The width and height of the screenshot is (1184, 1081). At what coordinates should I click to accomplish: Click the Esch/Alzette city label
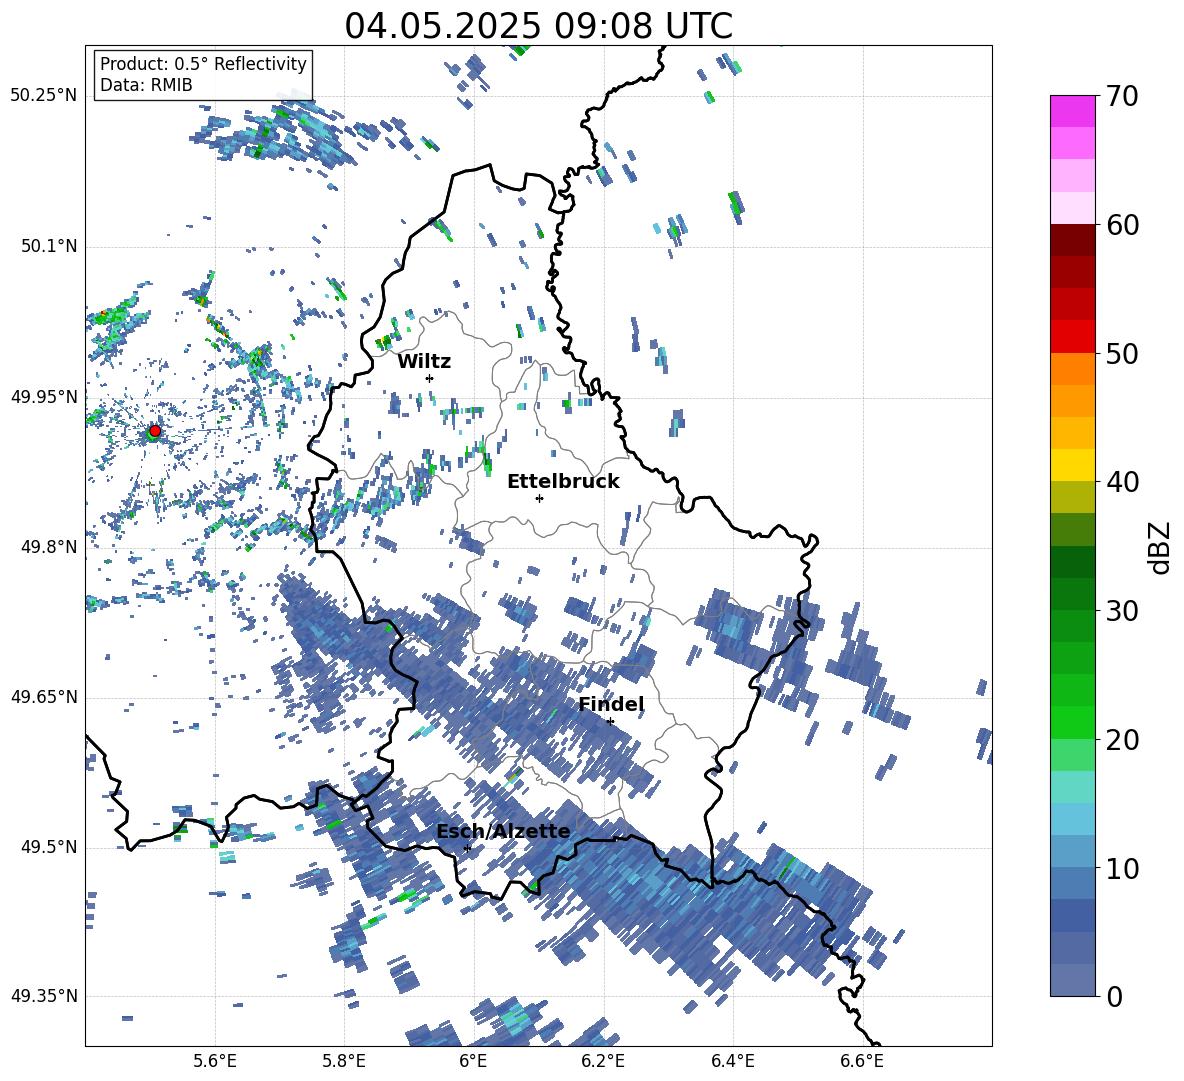click(503, 831)
